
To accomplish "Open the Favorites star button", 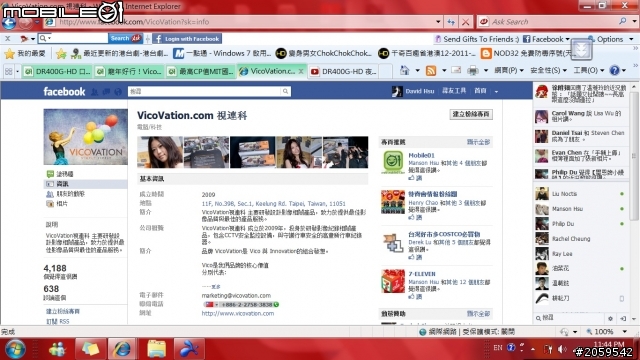I will click(x=10, y=53).
